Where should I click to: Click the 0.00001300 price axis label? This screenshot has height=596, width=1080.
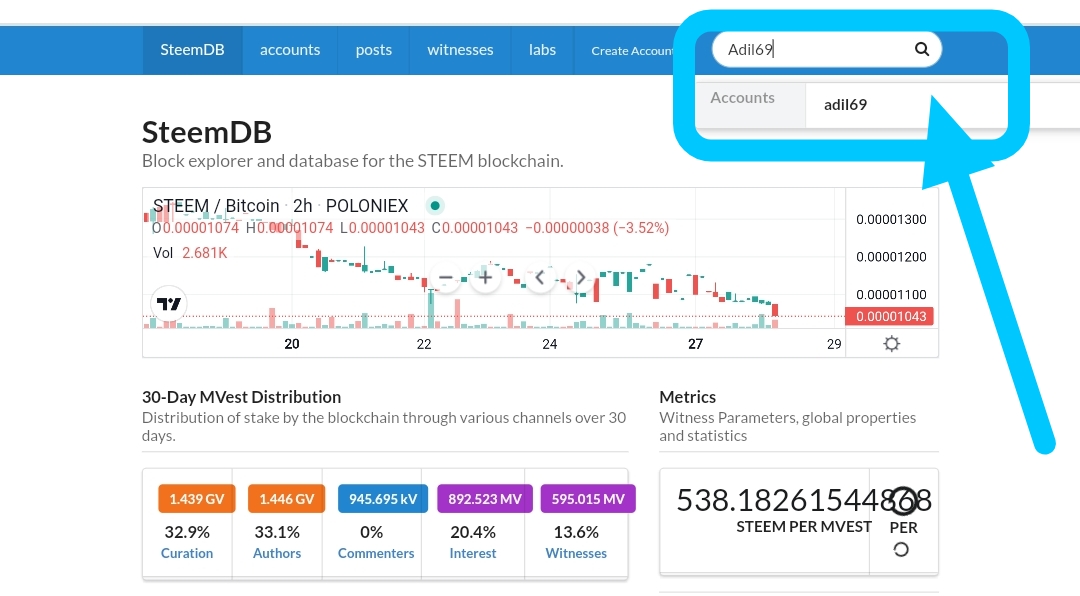(x=891, y=220)
